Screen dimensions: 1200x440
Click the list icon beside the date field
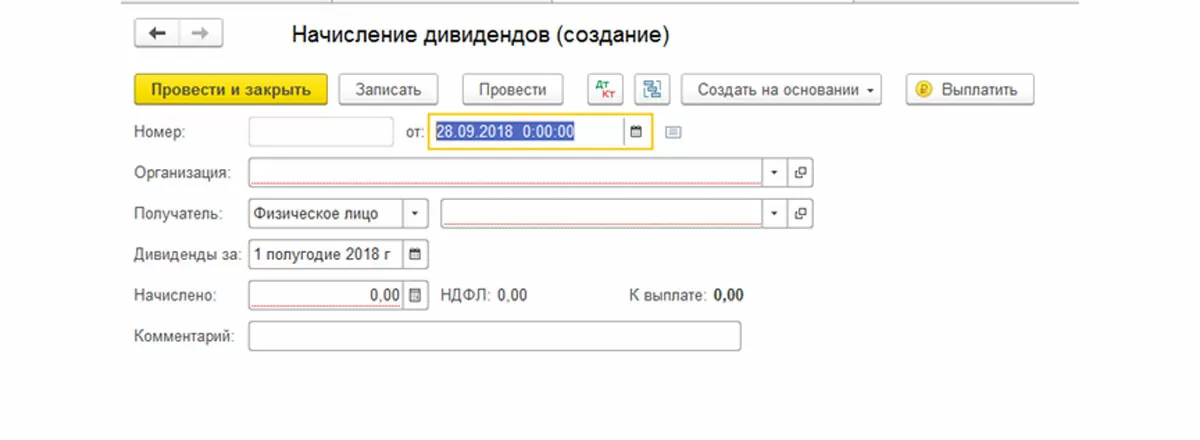[x=673, y=131]
